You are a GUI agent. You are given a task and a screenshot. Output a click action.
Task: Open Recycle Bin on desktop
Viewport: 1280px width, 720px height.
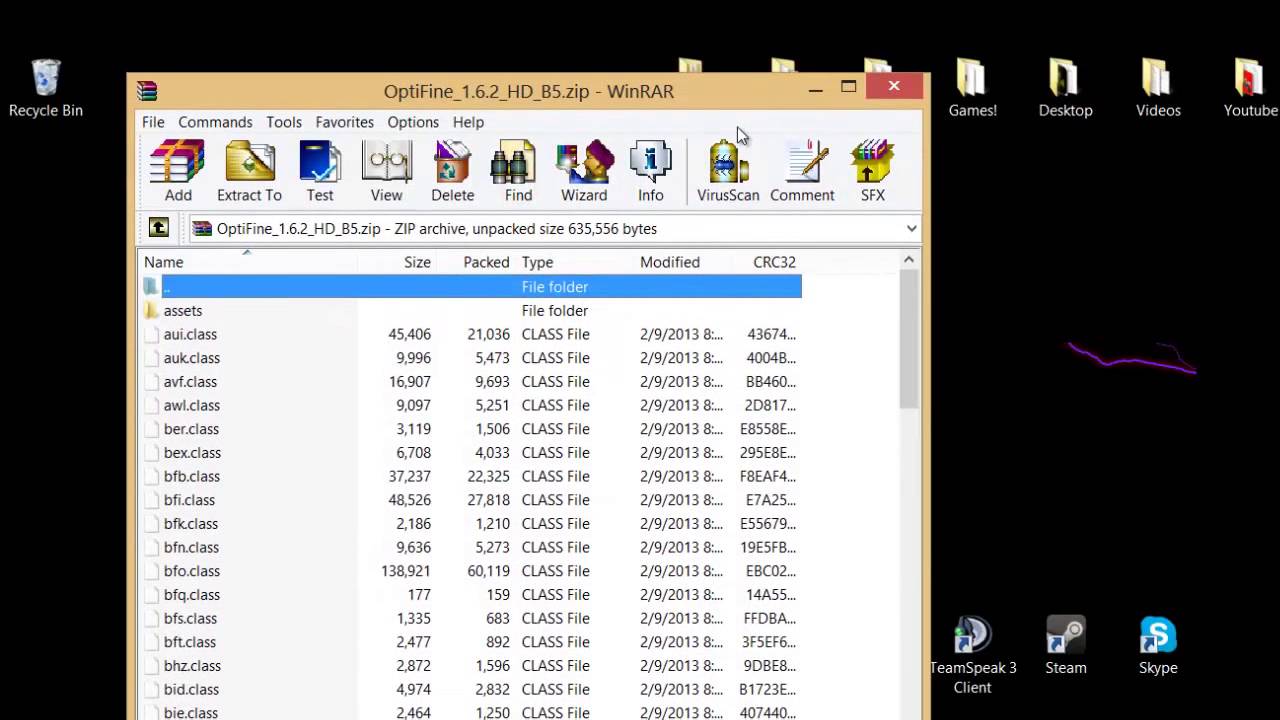pyautogui.click(x=46, y=88)
